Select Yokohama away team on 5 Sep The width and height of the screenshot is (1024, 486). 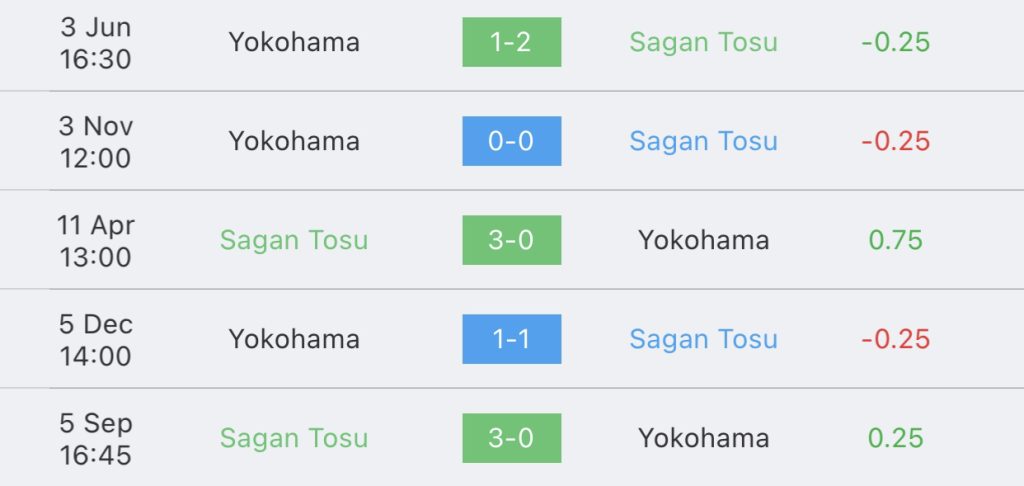(703, 438)
